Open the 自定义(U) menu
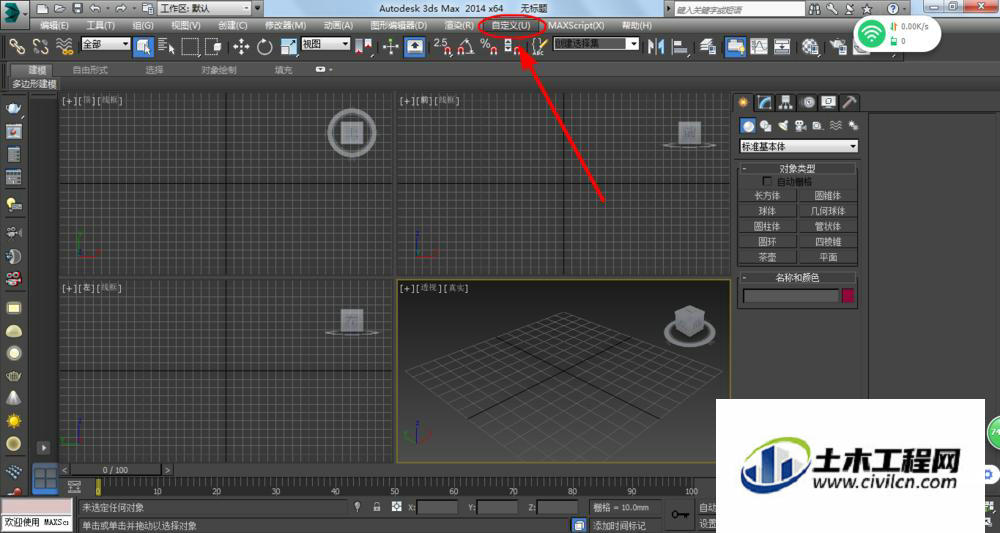 pyautogui.click(x=511, y=26)
